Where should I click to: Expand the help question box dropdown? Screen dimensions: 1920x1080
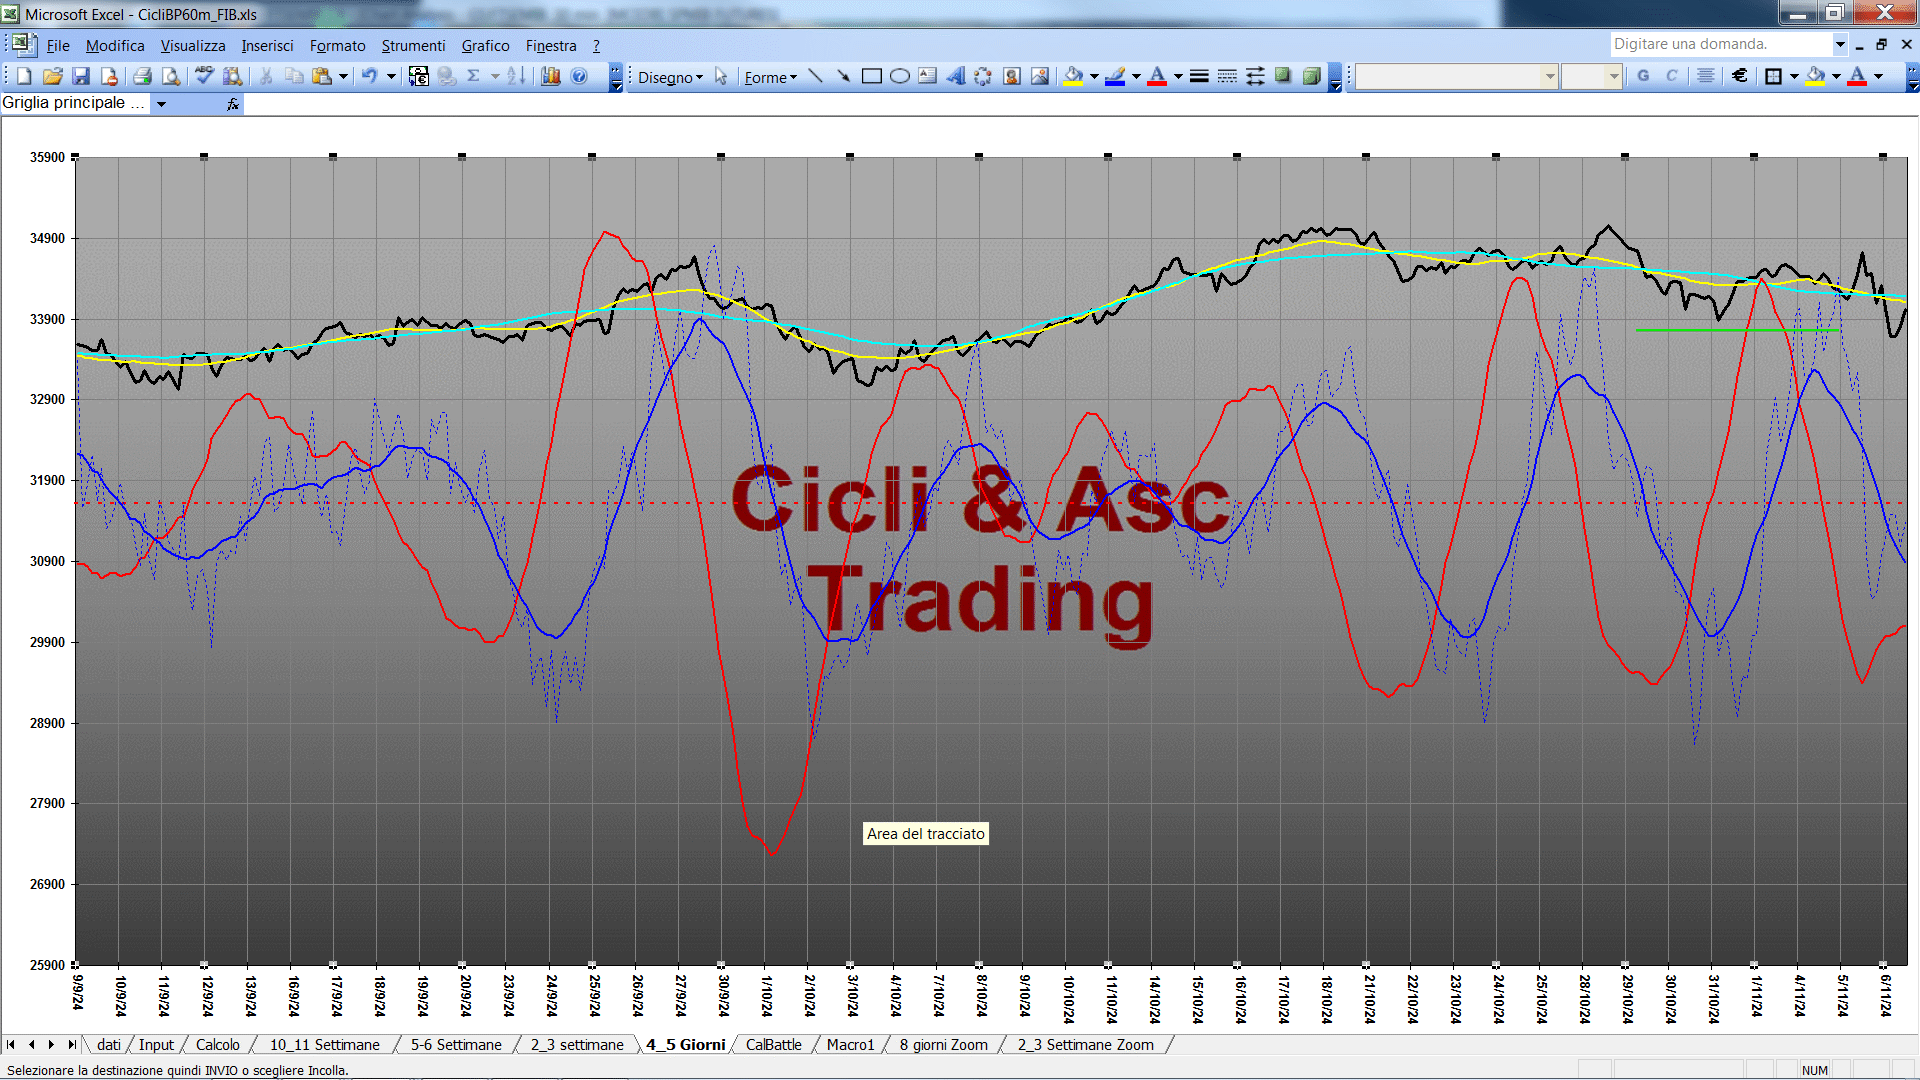pos(1839,44)
